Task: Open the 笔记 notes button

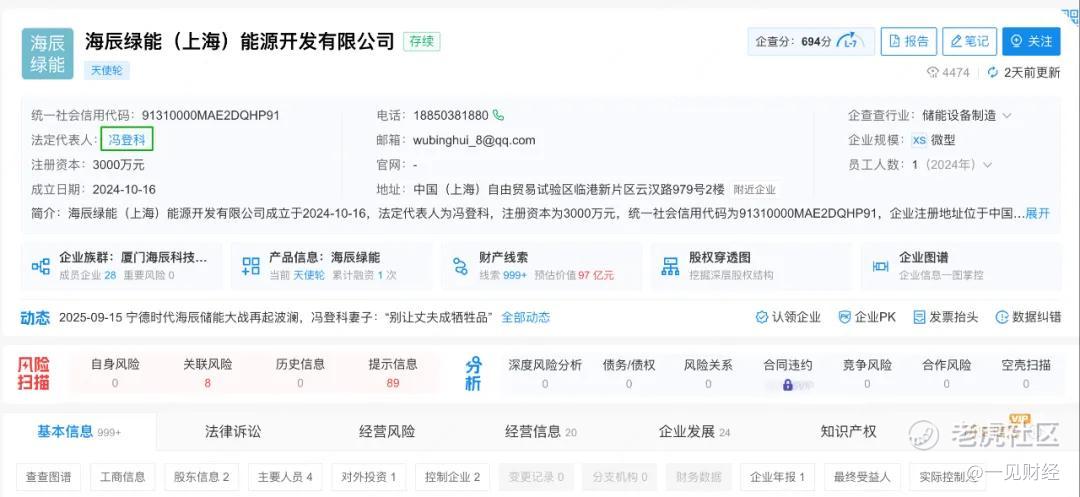Action: pos(969,41)
